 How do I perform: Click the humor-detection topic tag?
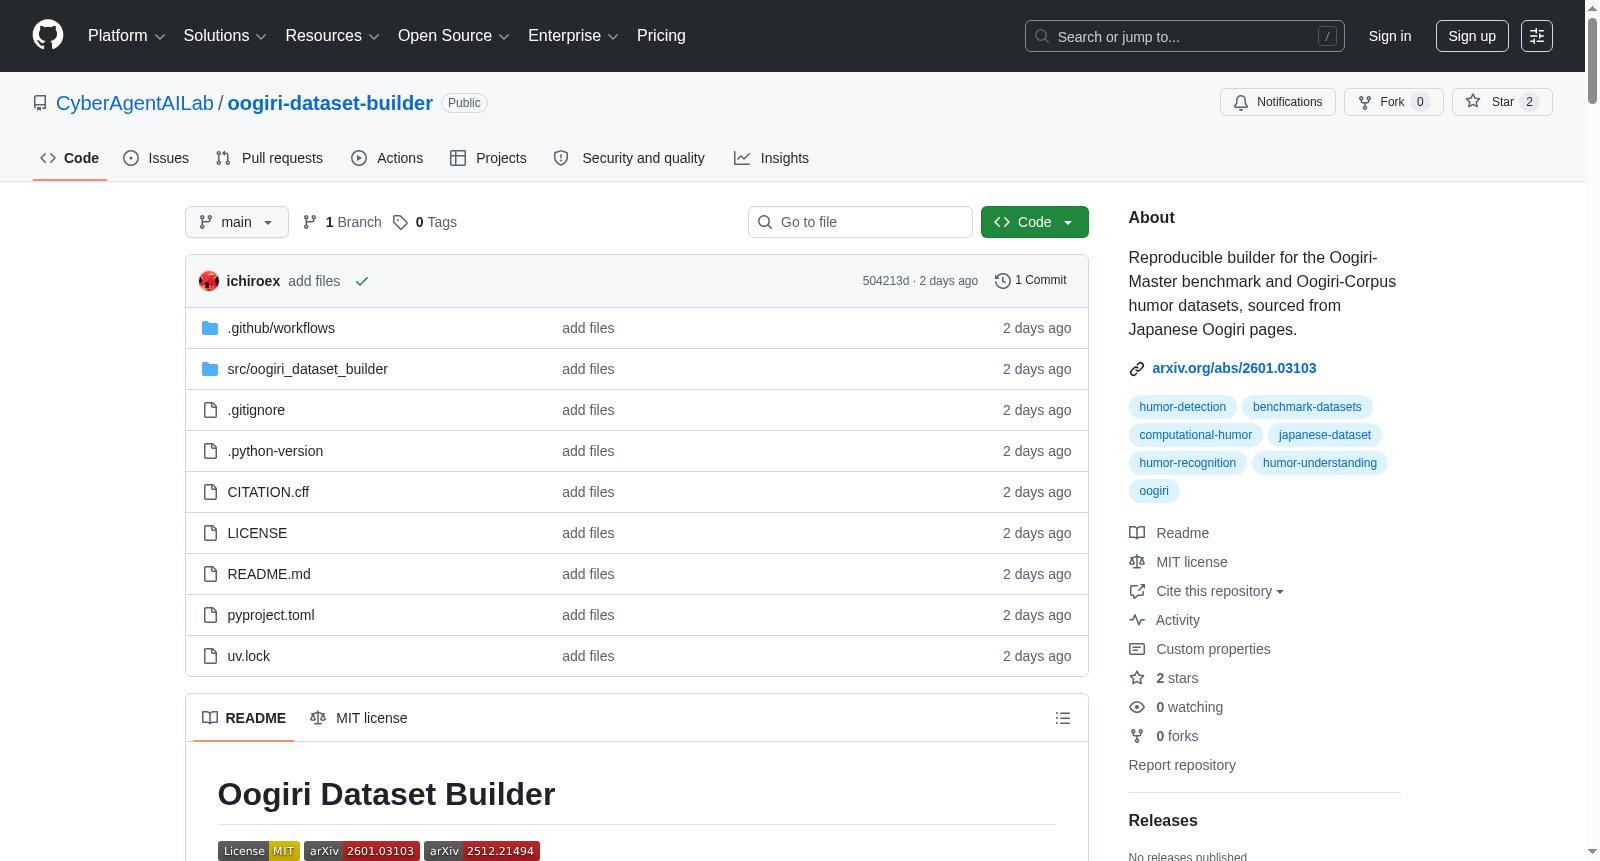coord(1183,407)
